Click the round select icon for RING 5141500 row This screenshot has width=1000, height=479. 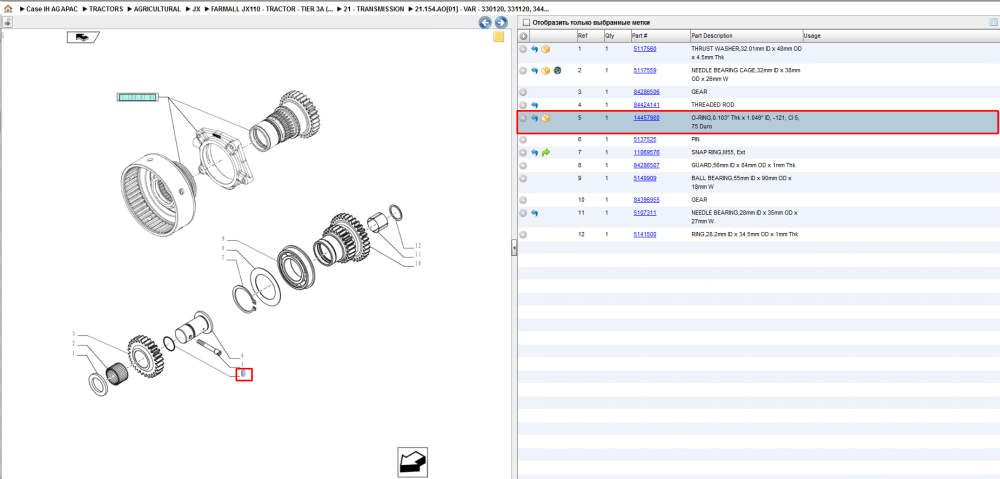523,235
